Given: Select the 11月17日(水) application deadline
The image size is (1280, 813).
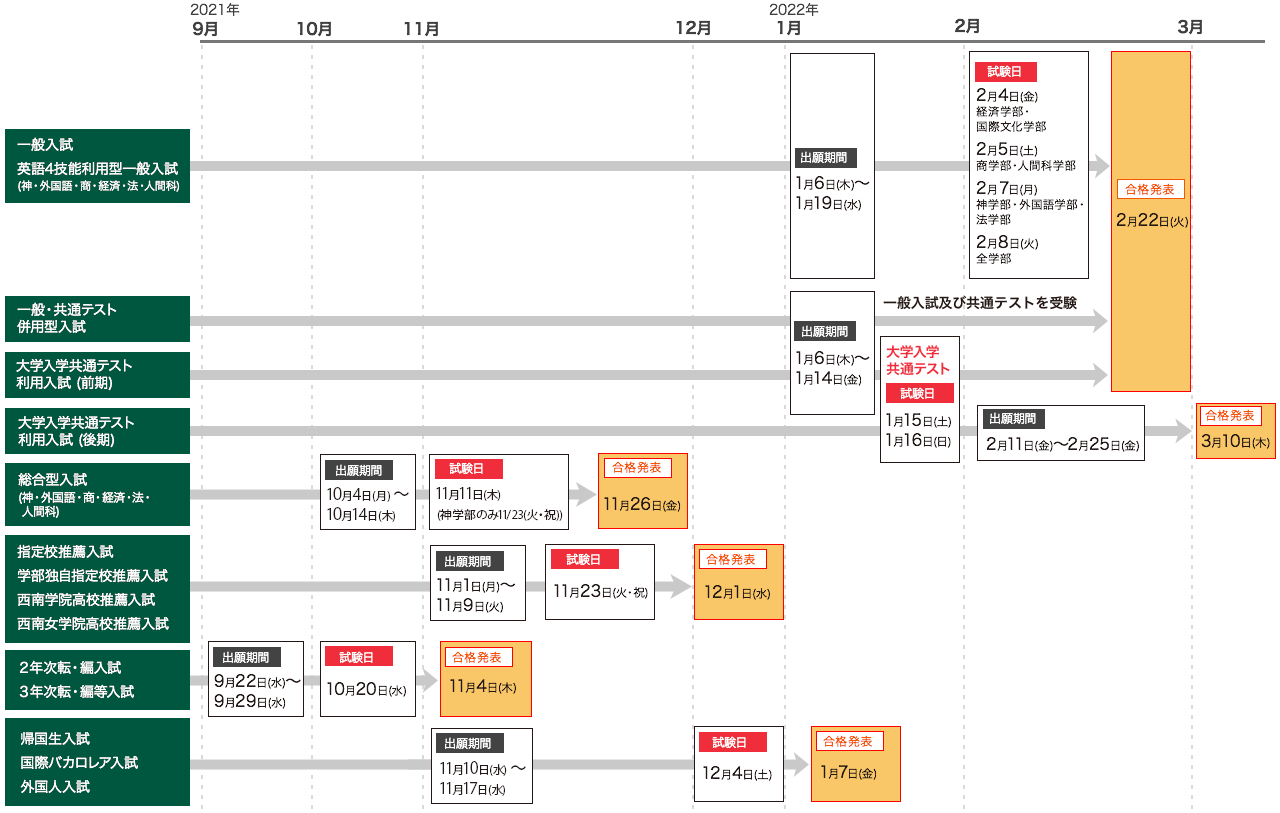Looking at the screenshot, I should tap(474, 790).
